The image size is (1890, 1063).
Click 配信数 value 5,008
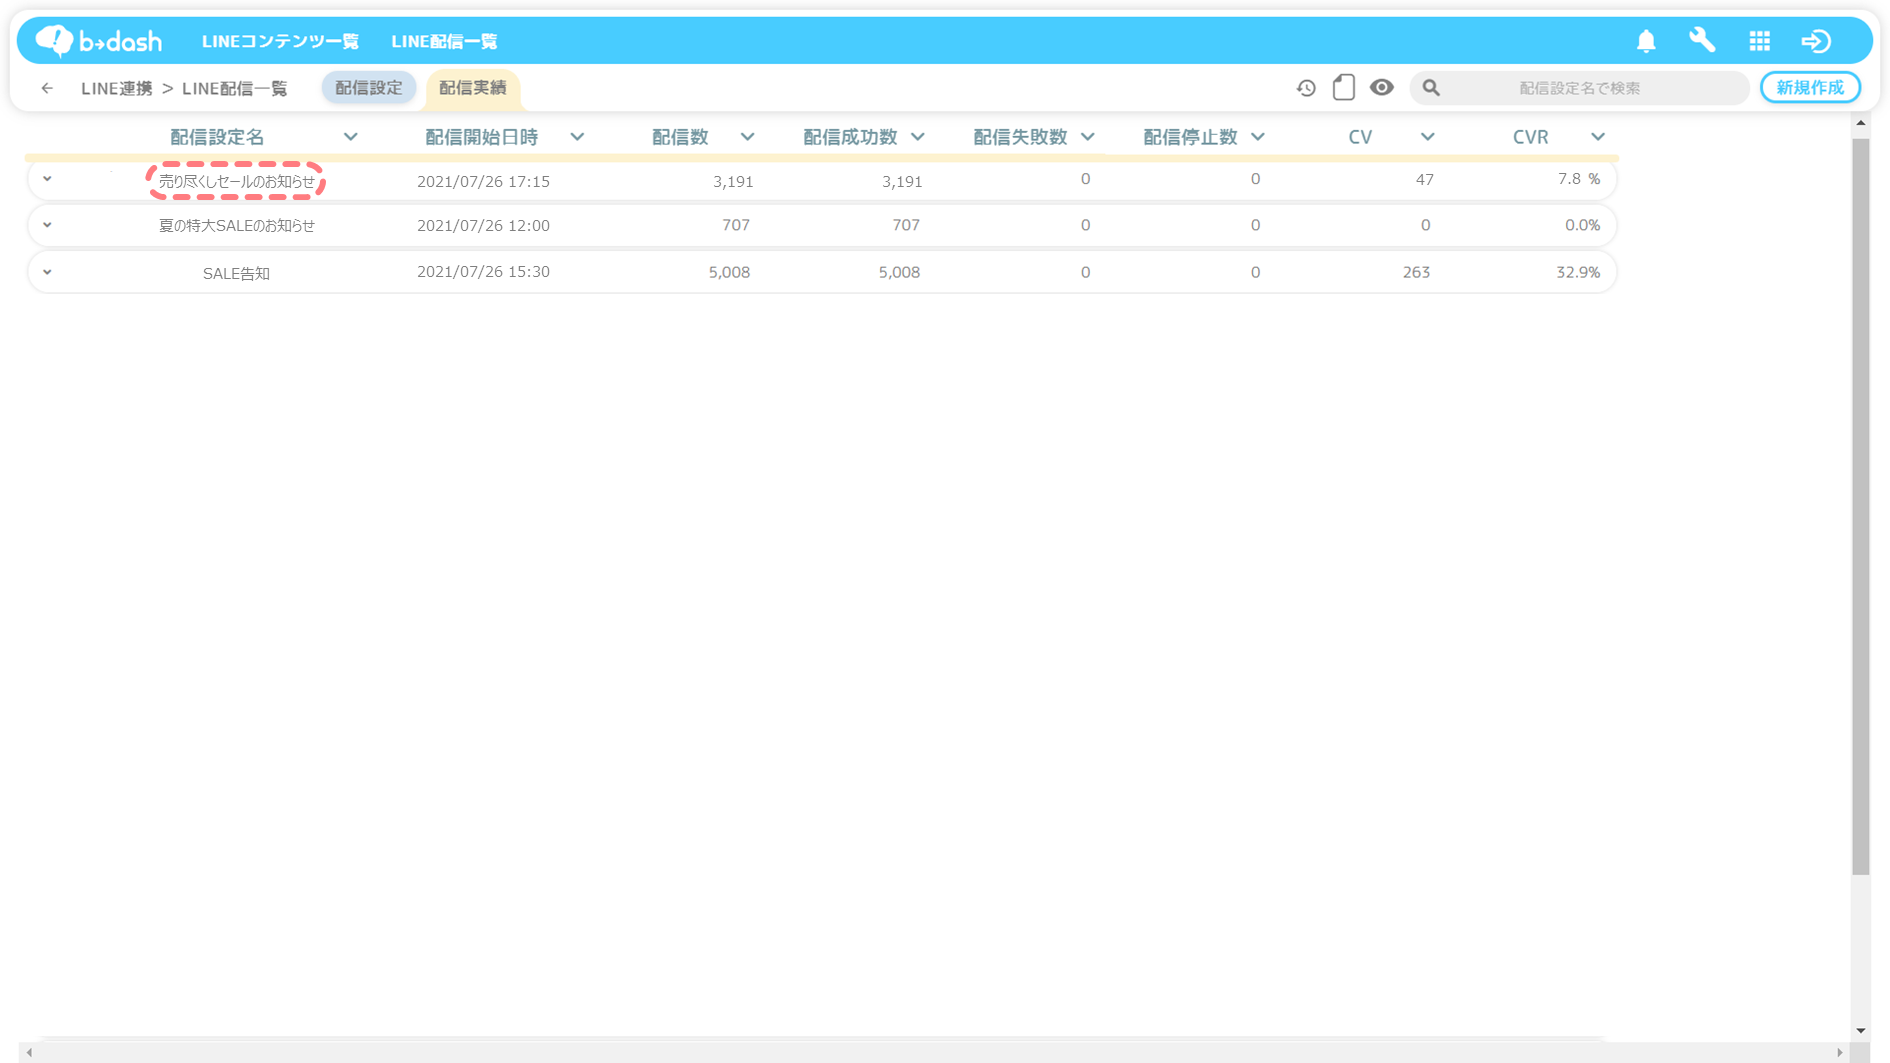coord(729,272)
